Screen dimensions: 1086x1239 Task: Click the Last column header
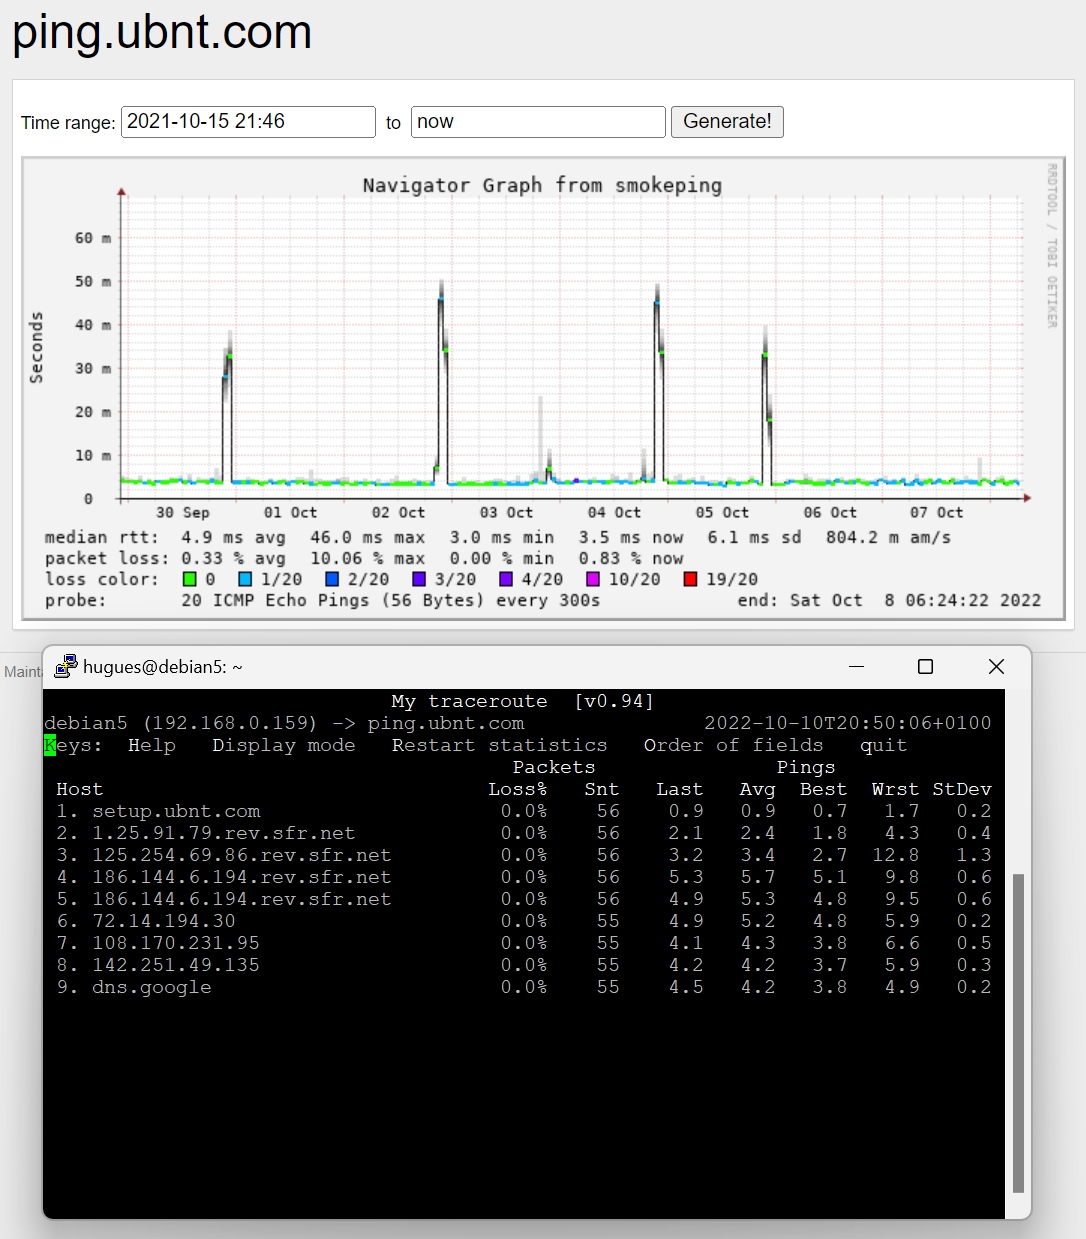click(x=680, y=789)
